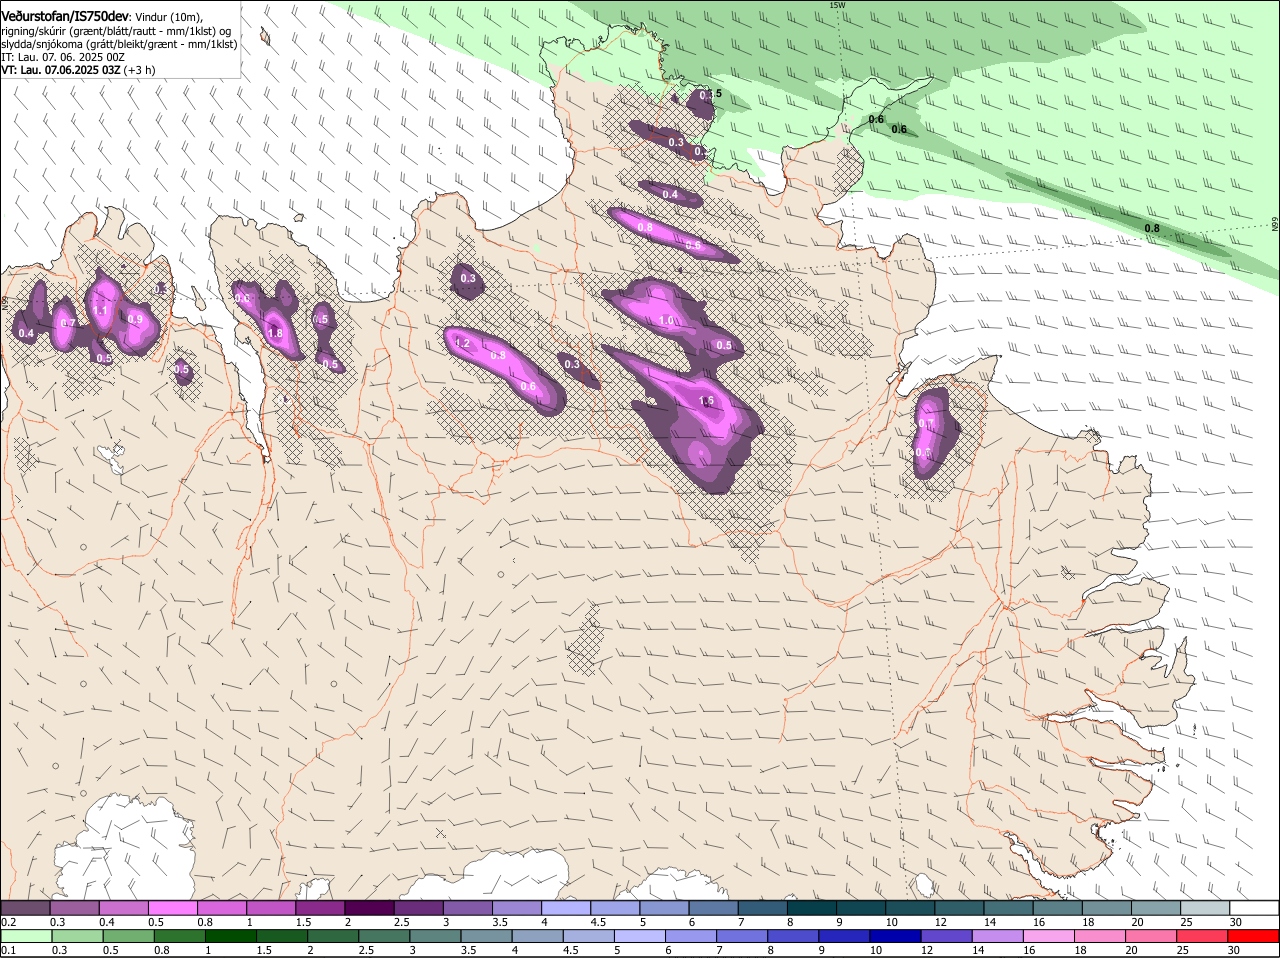Select top legend swatch labeled 3
The image size is (1280, 958).
click(x=467, y=907)
